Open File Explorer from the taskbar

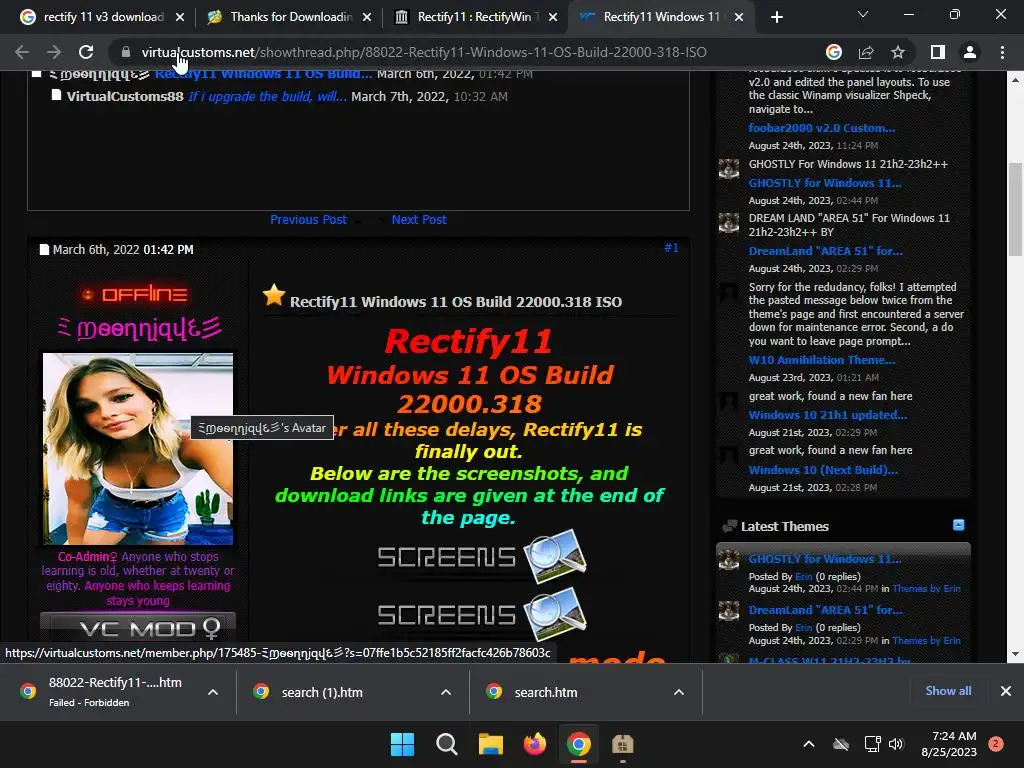490,744
